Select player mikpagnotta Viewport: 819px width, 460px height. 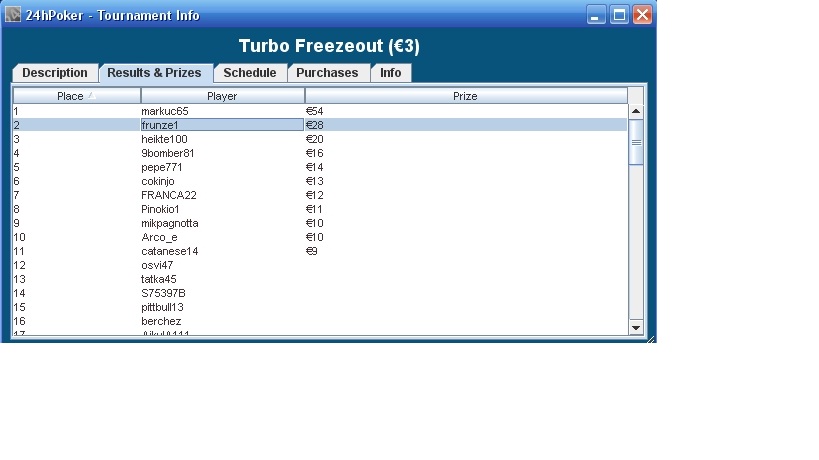coord(170,223)
